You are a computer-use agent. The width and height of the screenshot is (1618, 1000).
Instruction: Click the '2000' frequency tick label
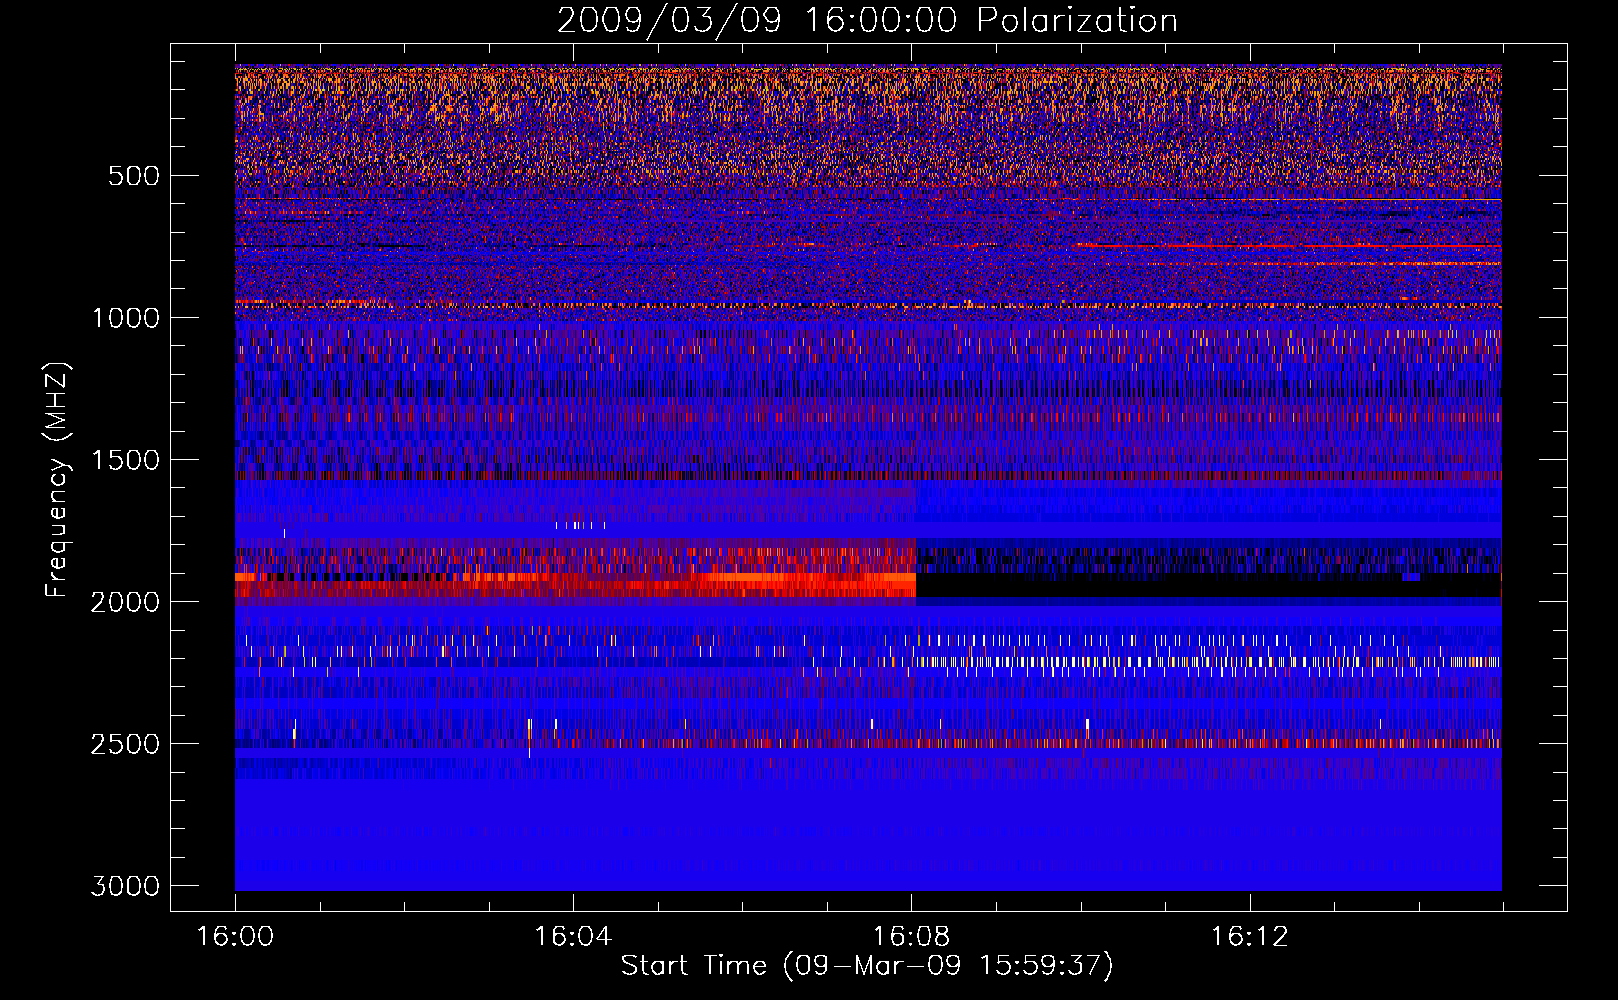click(x=125, y=602)
